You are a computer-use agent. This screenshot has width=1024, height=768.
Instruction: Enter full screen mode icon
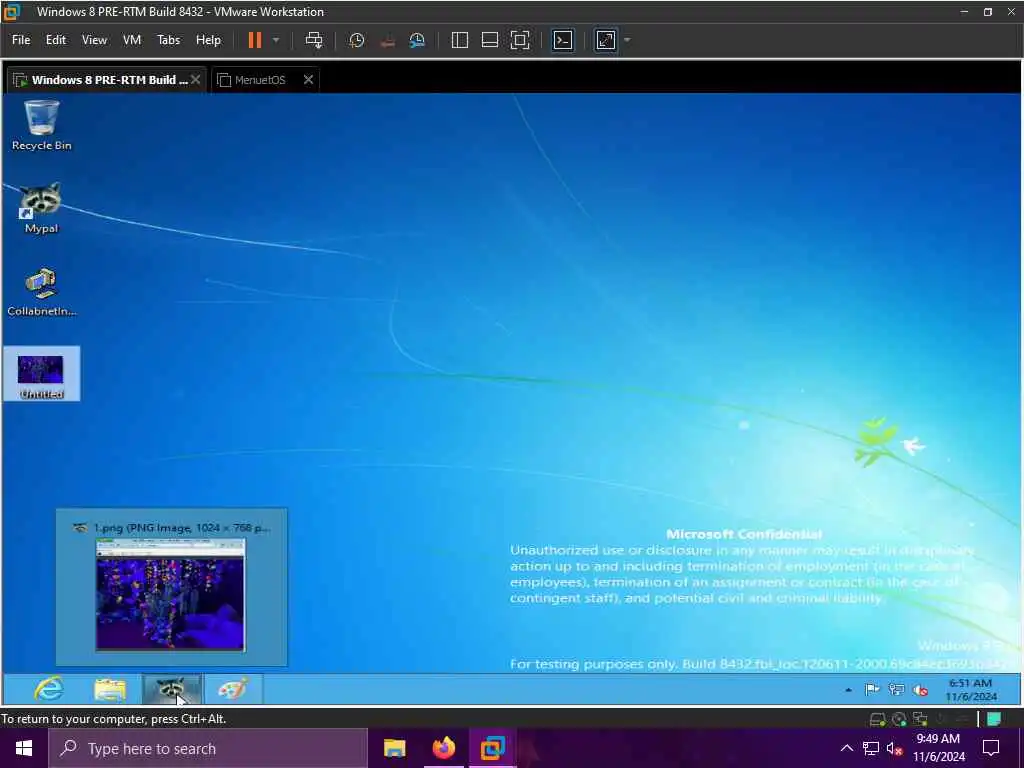520,40
